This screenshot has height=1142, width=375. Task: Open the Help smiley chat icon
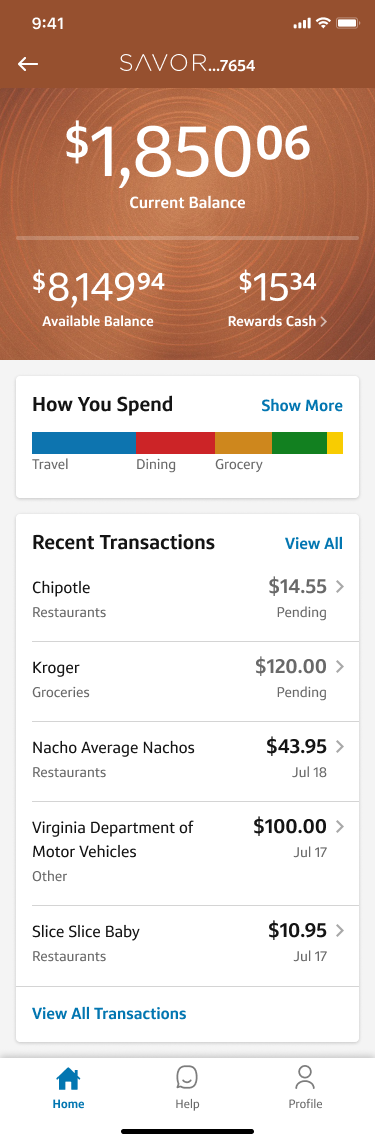click(187, 1077)
